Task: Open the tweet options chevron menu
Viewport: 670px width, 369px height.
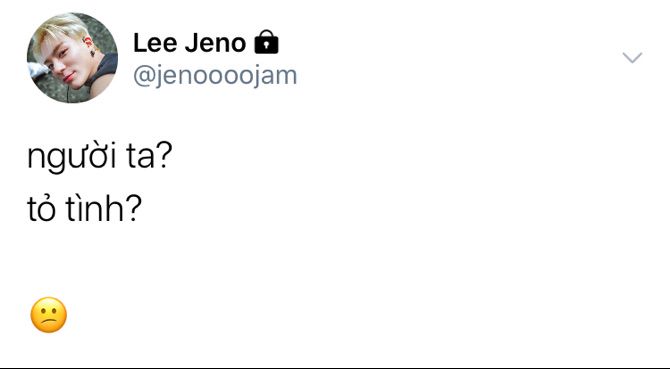Action: [x=632, y=57]
